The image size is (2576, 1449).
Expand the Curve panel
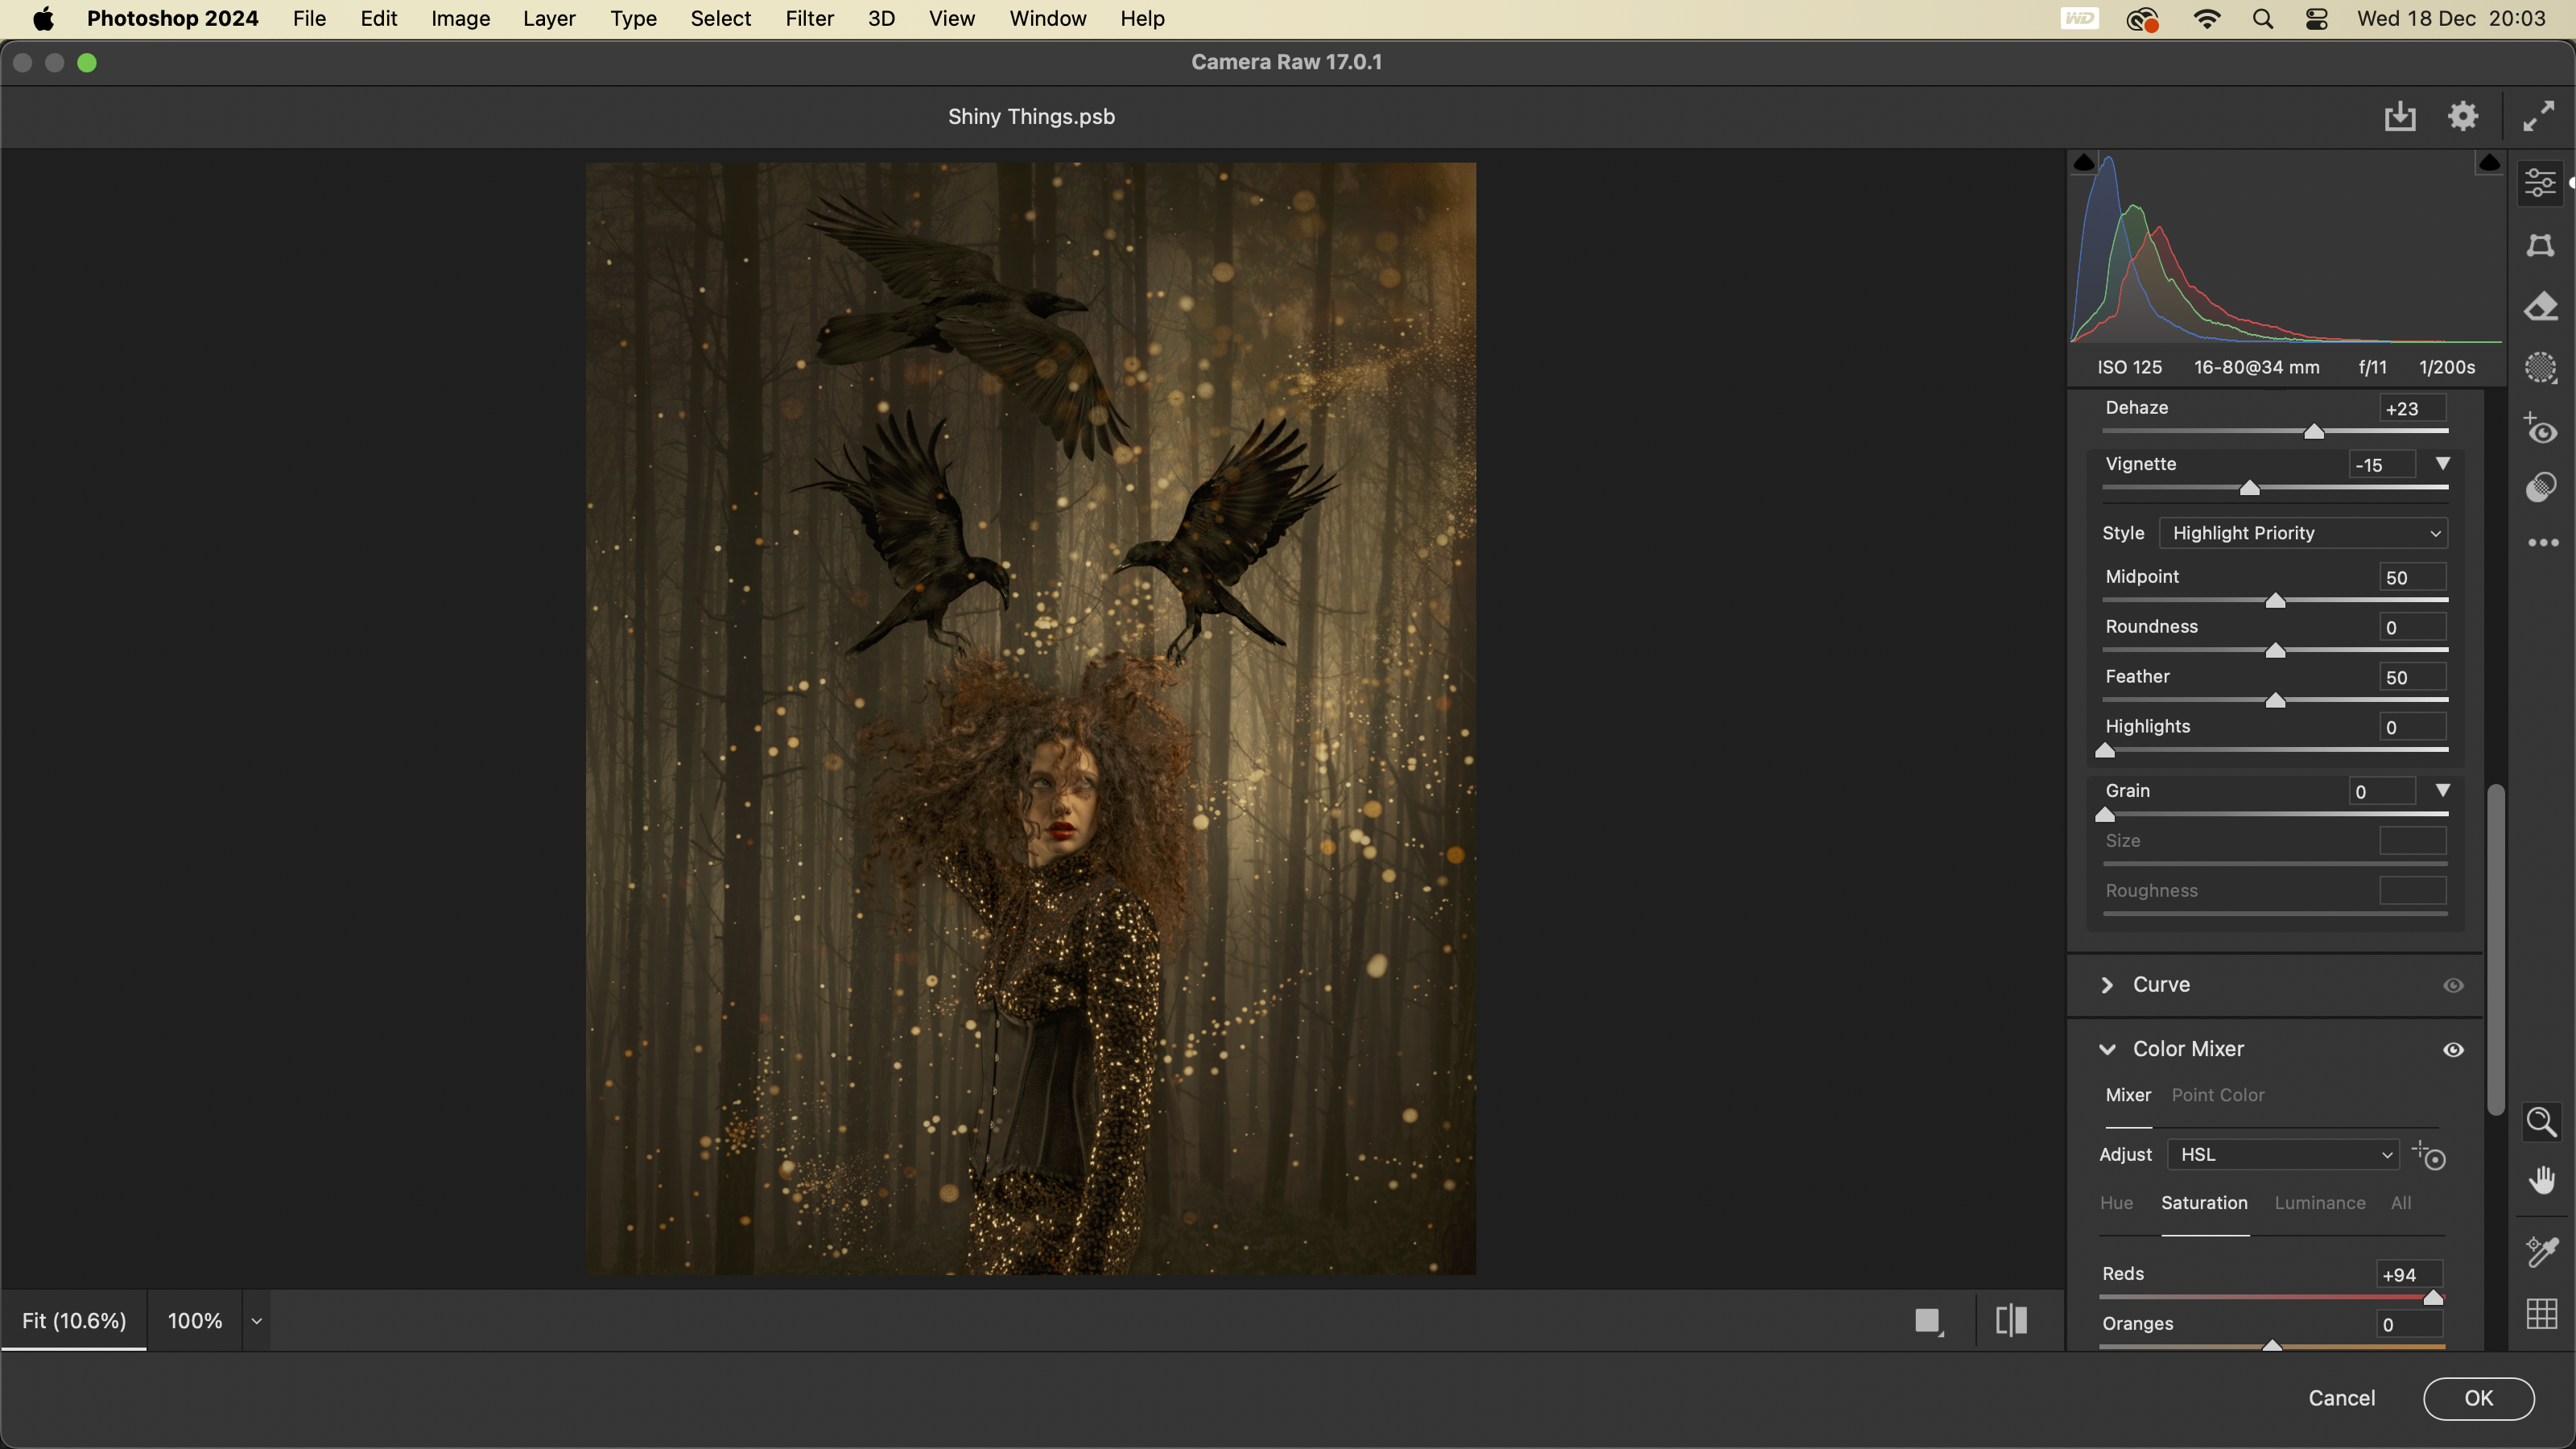tap(2107, 985)
